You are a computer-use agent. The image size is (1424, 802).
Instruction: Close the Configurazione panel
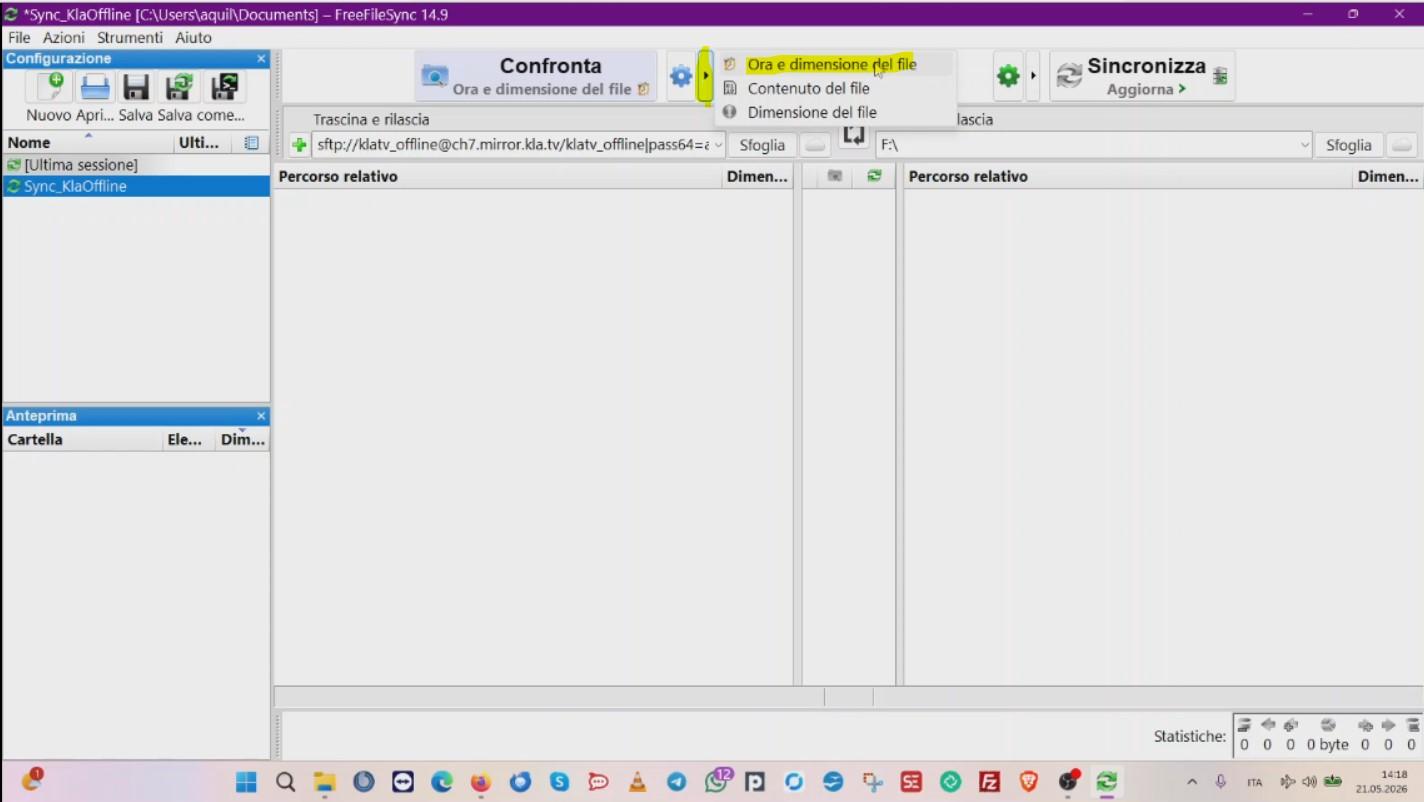[x=261, y=59]
